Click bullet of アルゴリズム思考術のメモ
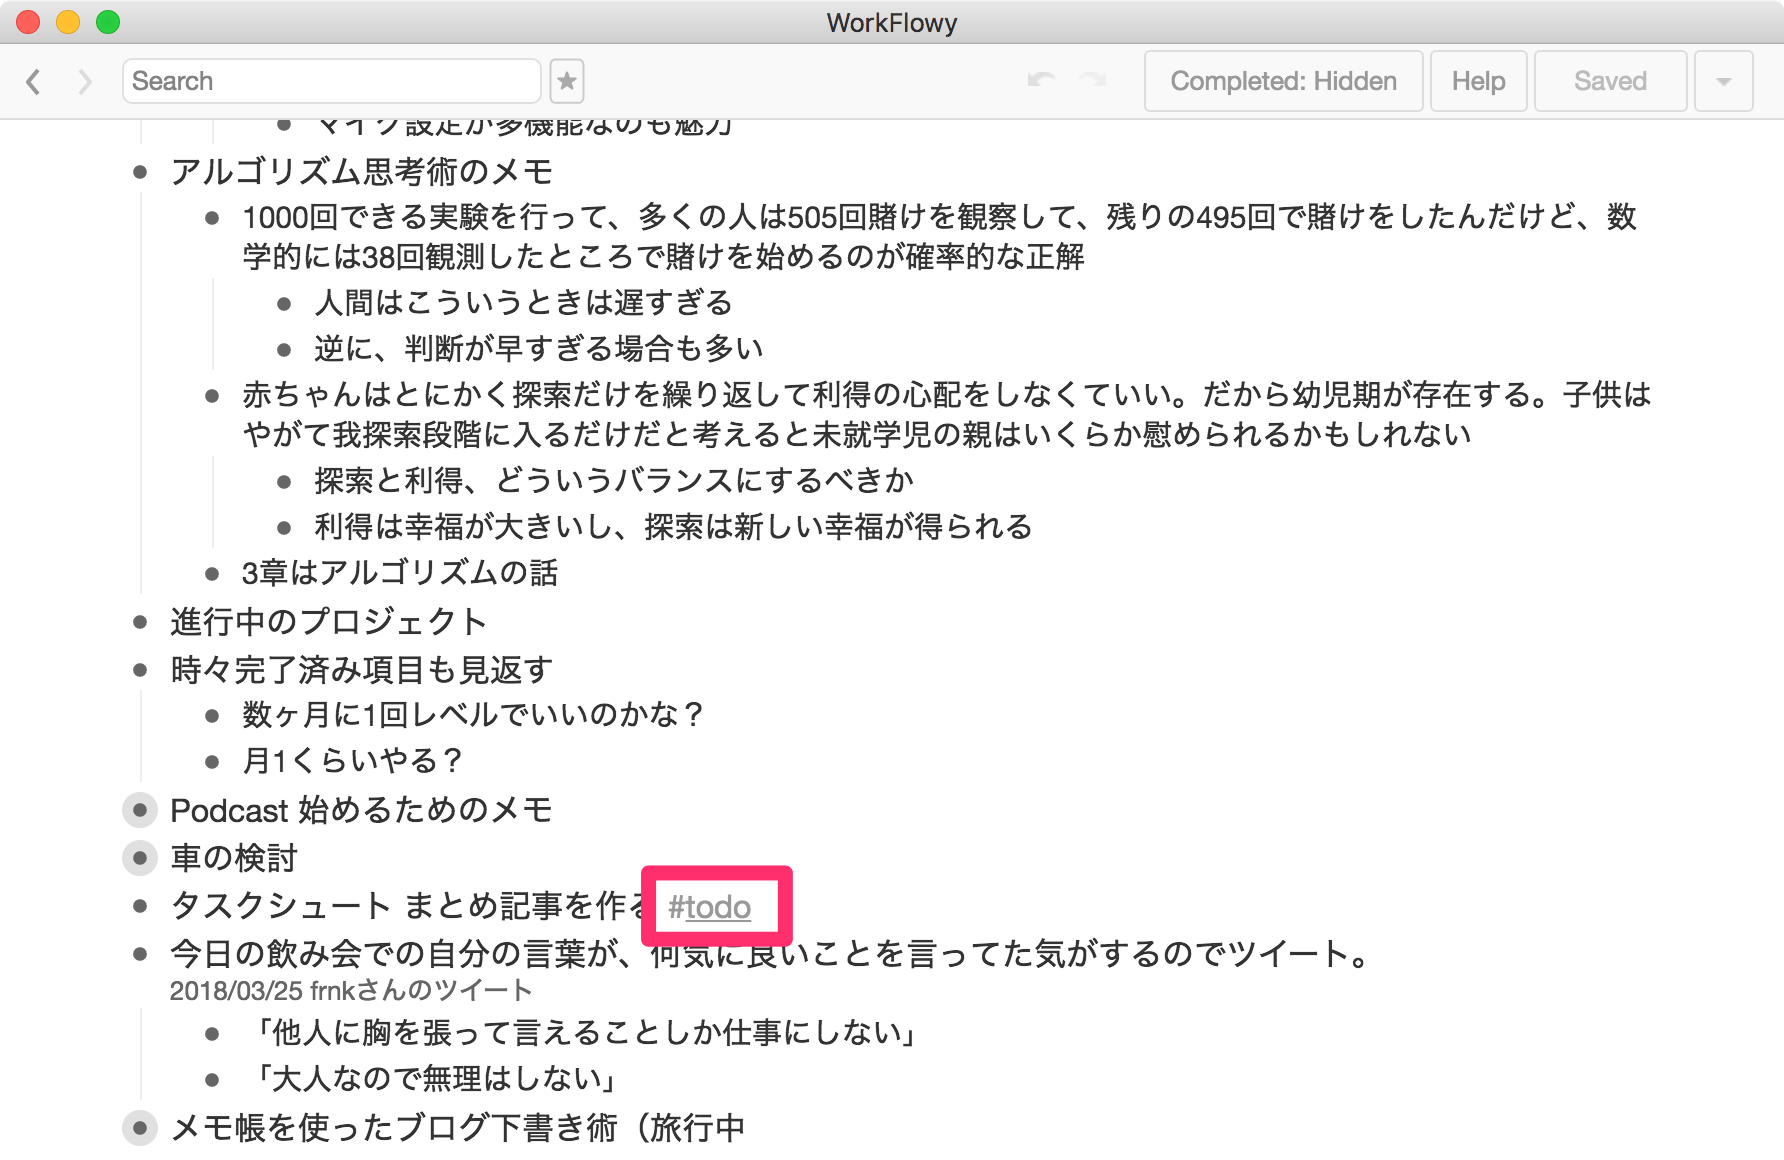Image resolution: width=1784 pixels, height=1160 pixels. click(x=140, y=172)
